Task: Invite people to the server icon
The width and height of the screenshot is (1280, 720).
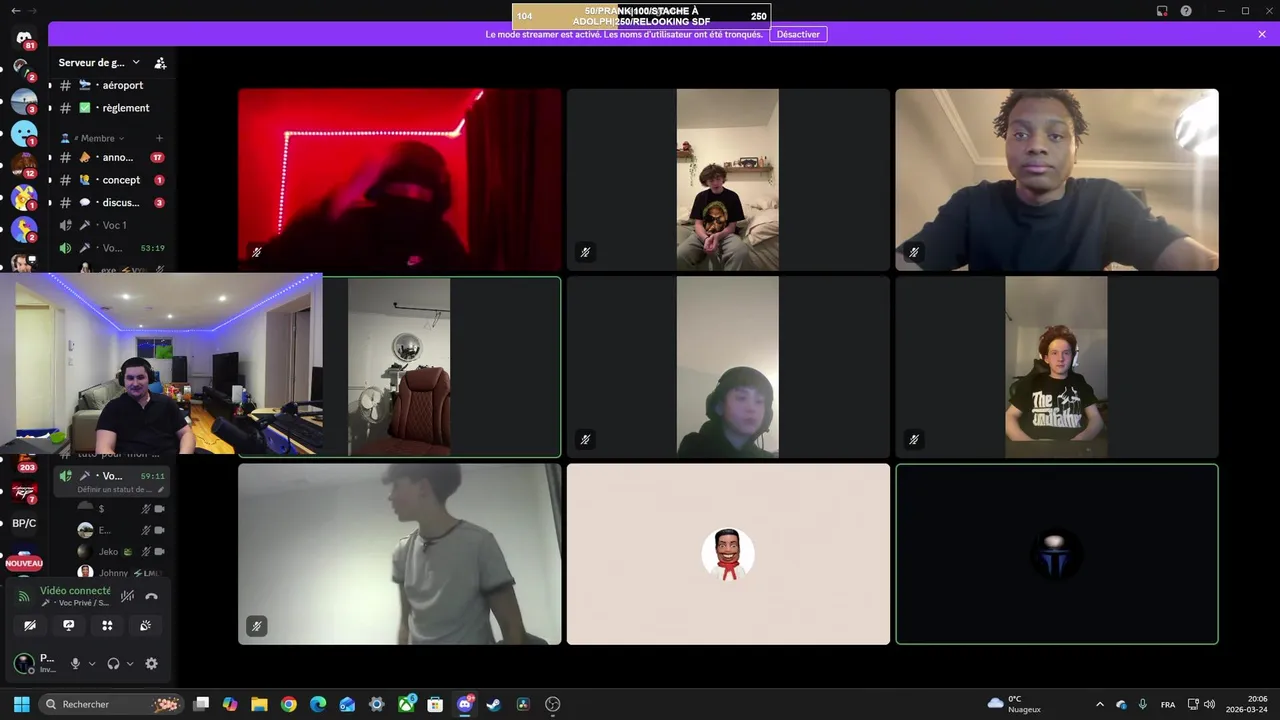Action: click(x=160, y=63)
